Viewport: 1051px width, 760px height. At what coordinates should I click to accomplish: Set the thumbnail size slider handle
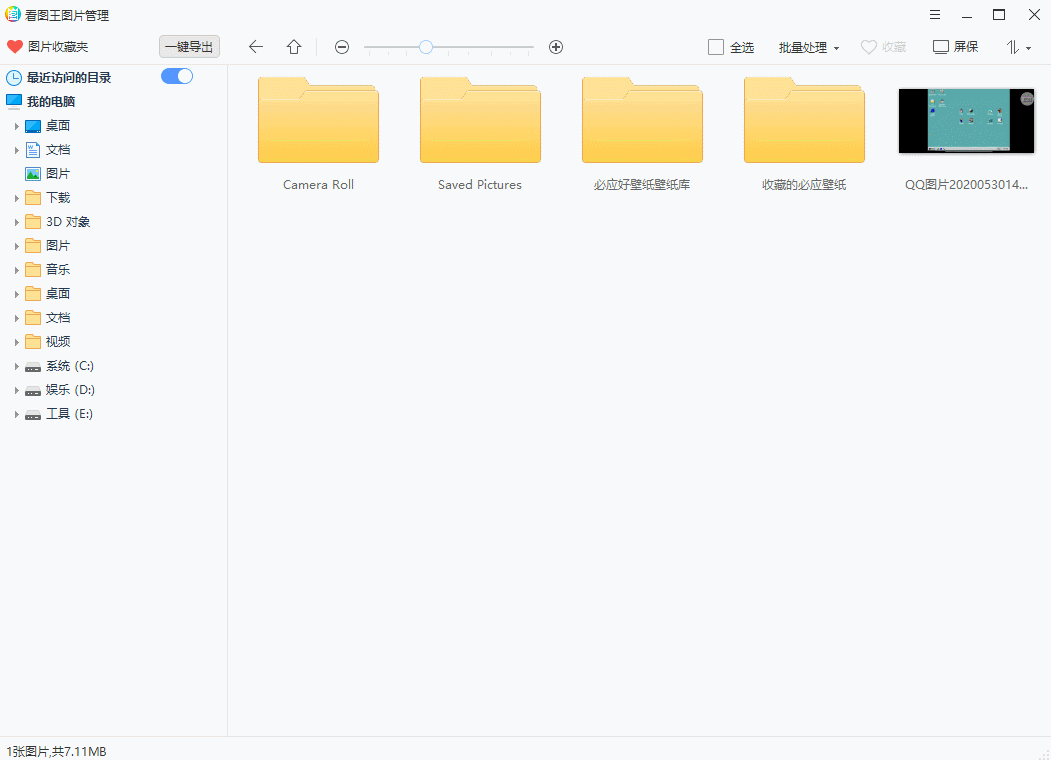click(426, 47)
